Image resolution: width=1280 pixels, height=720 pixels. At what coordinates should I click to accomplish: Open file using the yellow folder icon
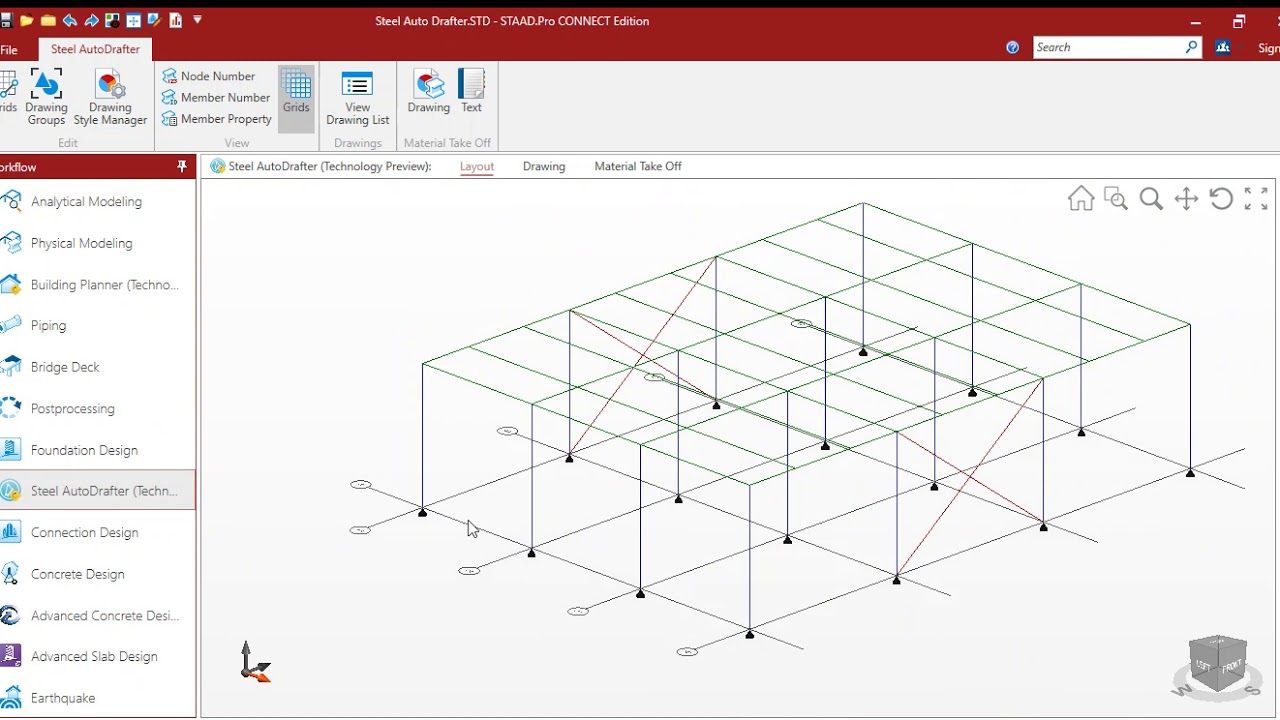pos(26,20)
